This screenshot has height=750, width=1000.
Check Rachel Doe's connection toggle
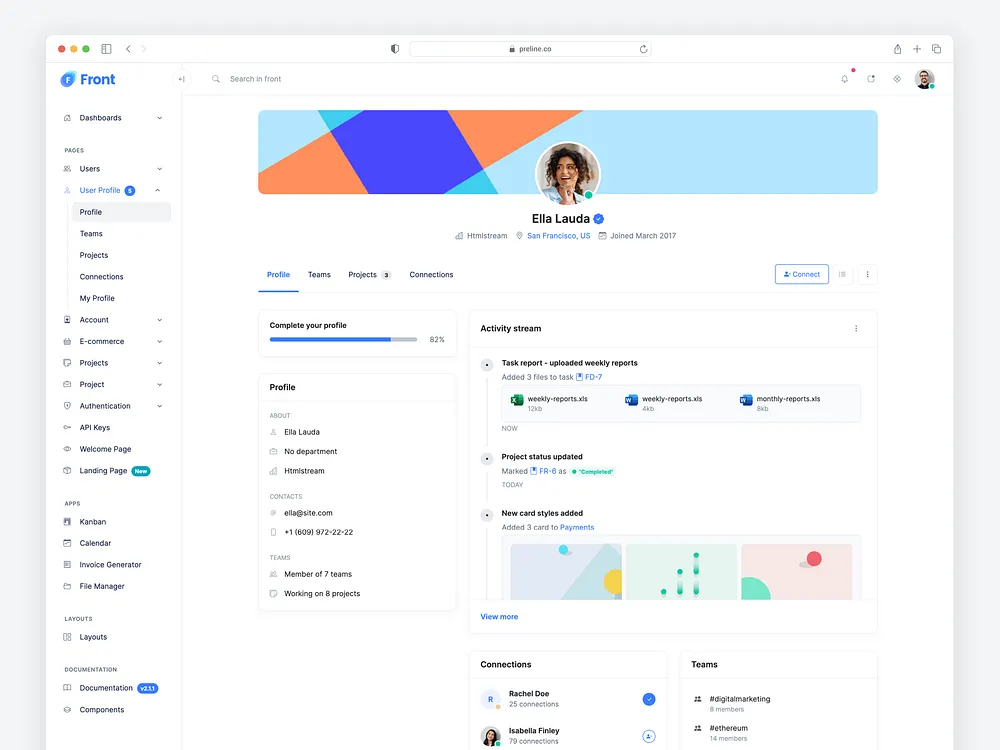[x=648, y=699]
